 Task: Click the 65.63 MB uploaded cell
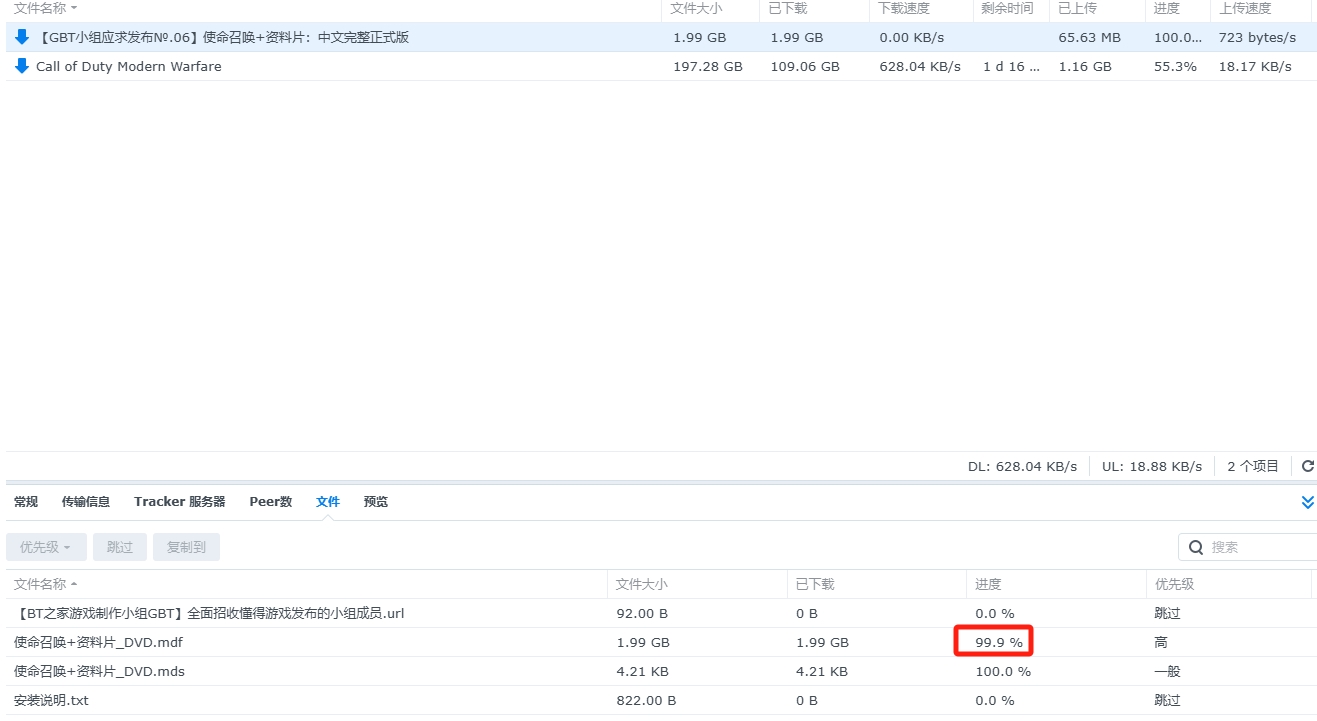tap(1090, 37)
